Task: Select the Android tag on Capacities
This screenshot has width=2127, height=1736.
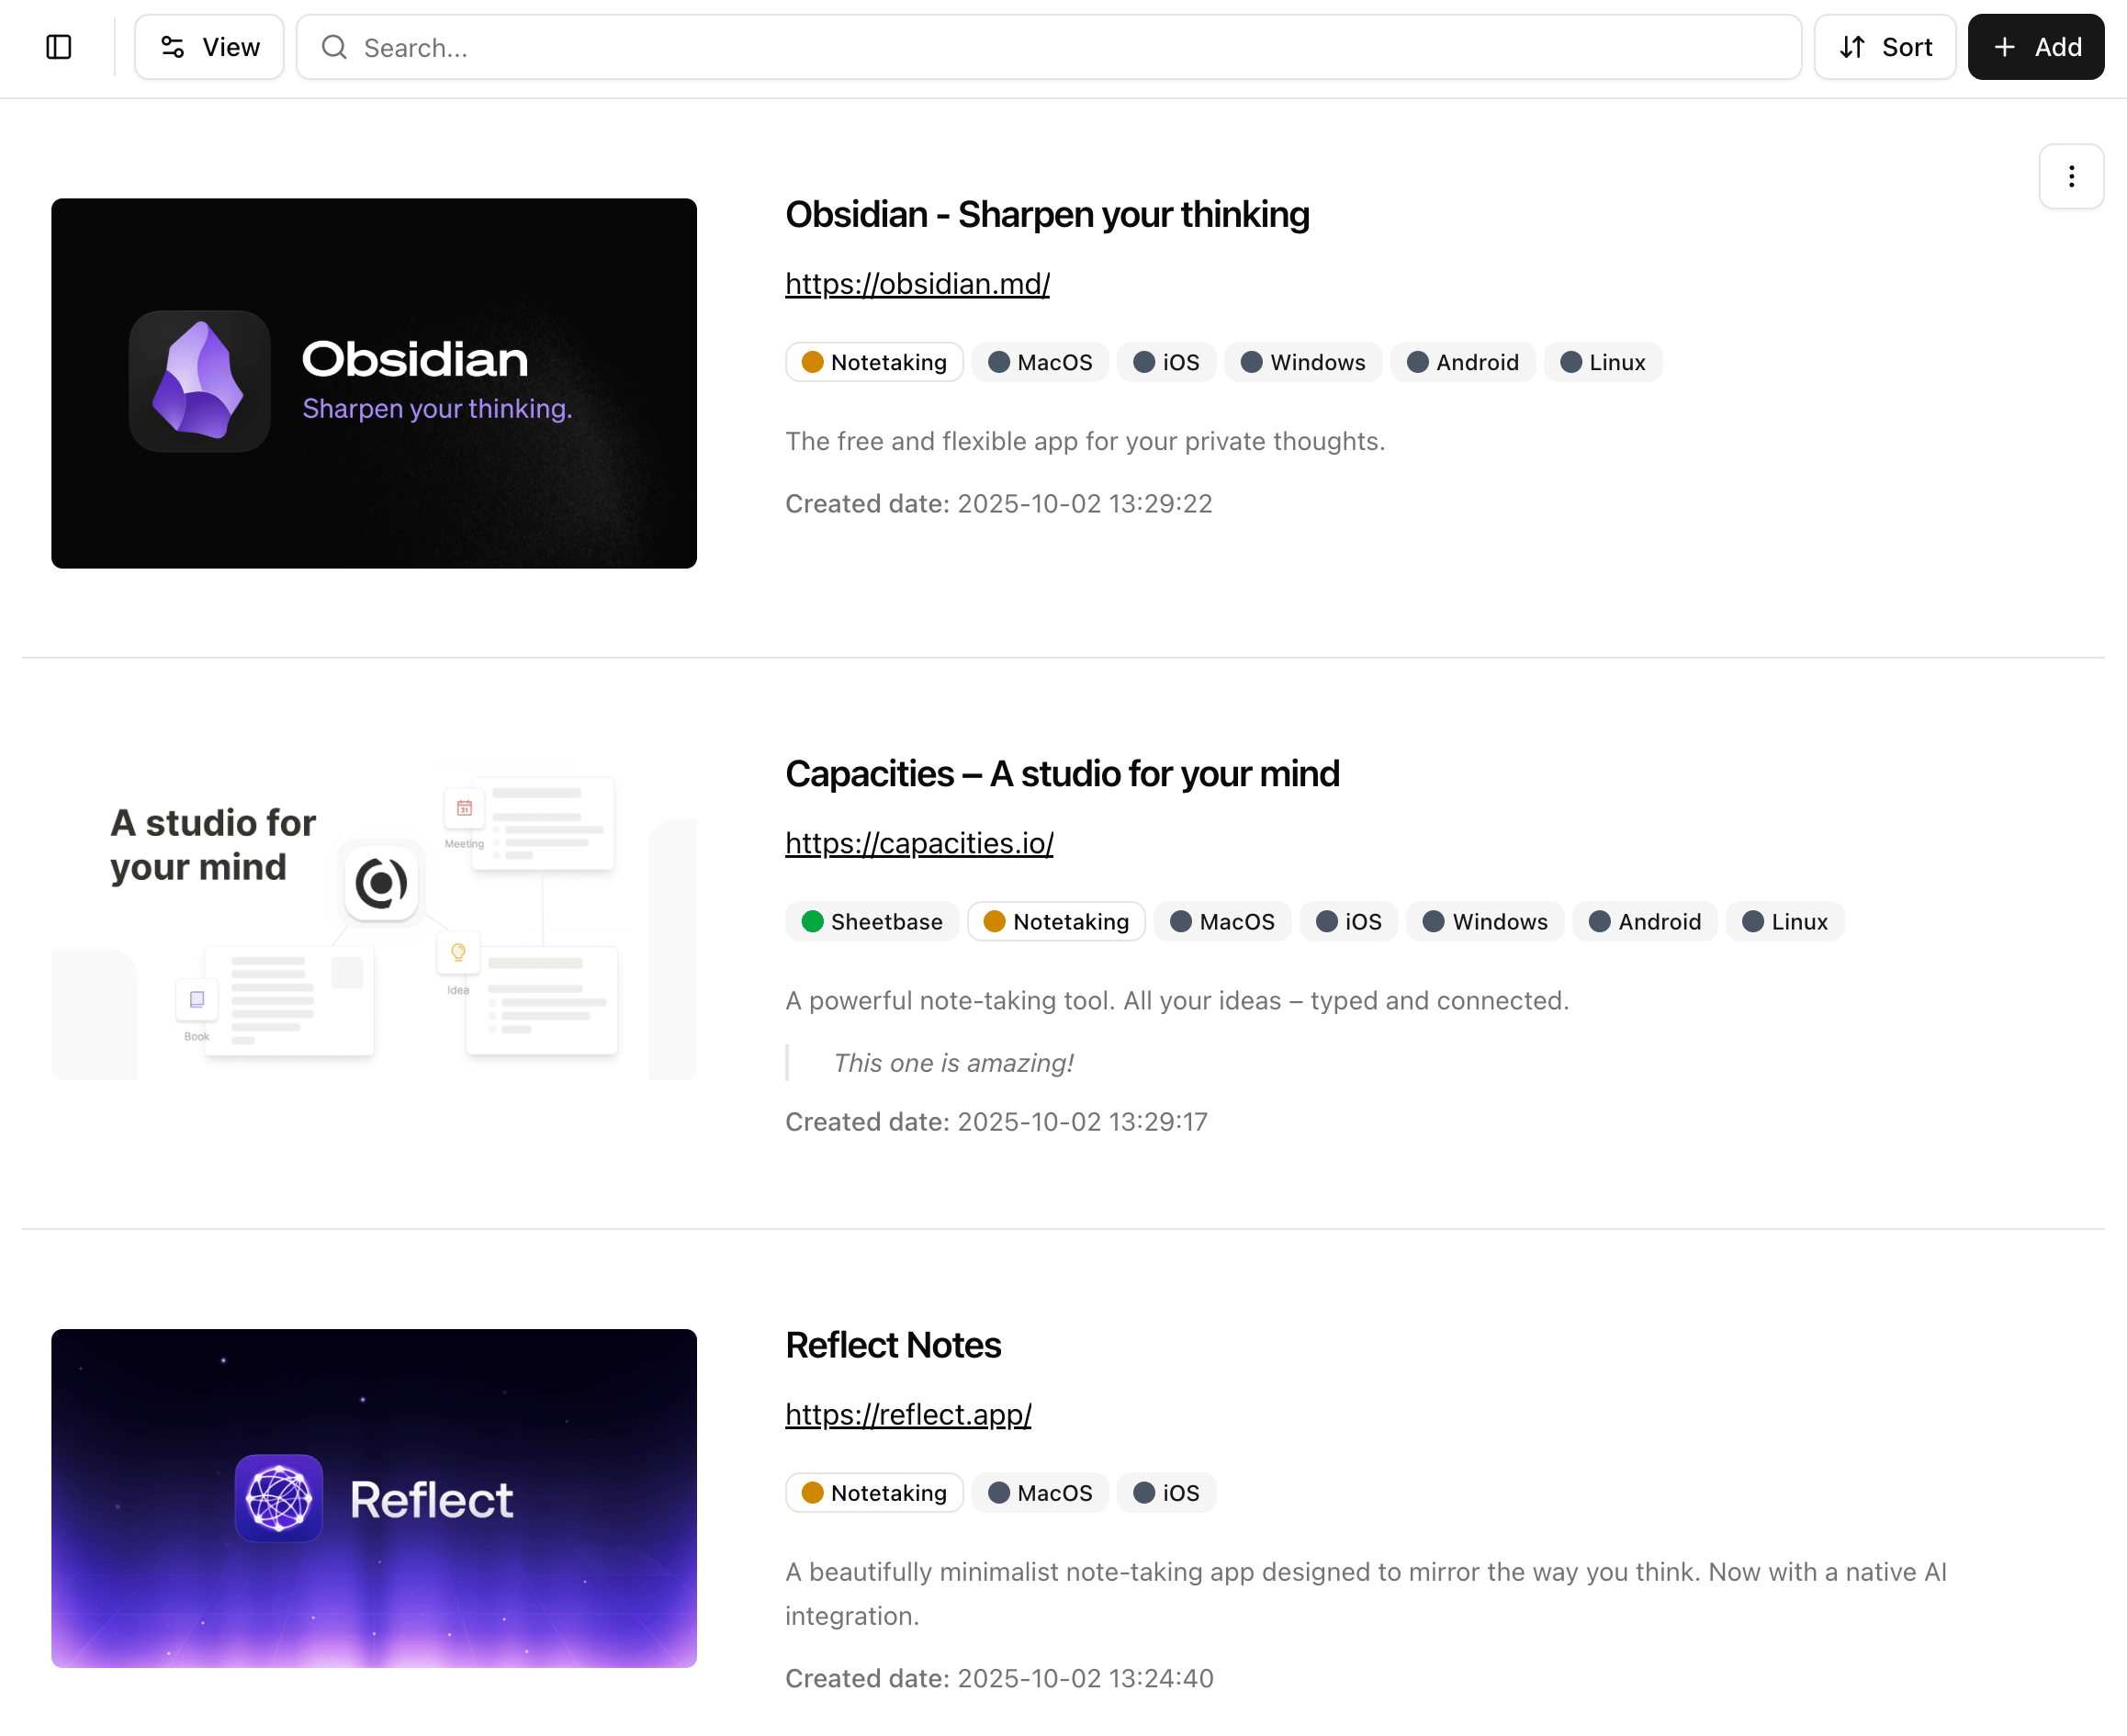Action: (1644, 921)
